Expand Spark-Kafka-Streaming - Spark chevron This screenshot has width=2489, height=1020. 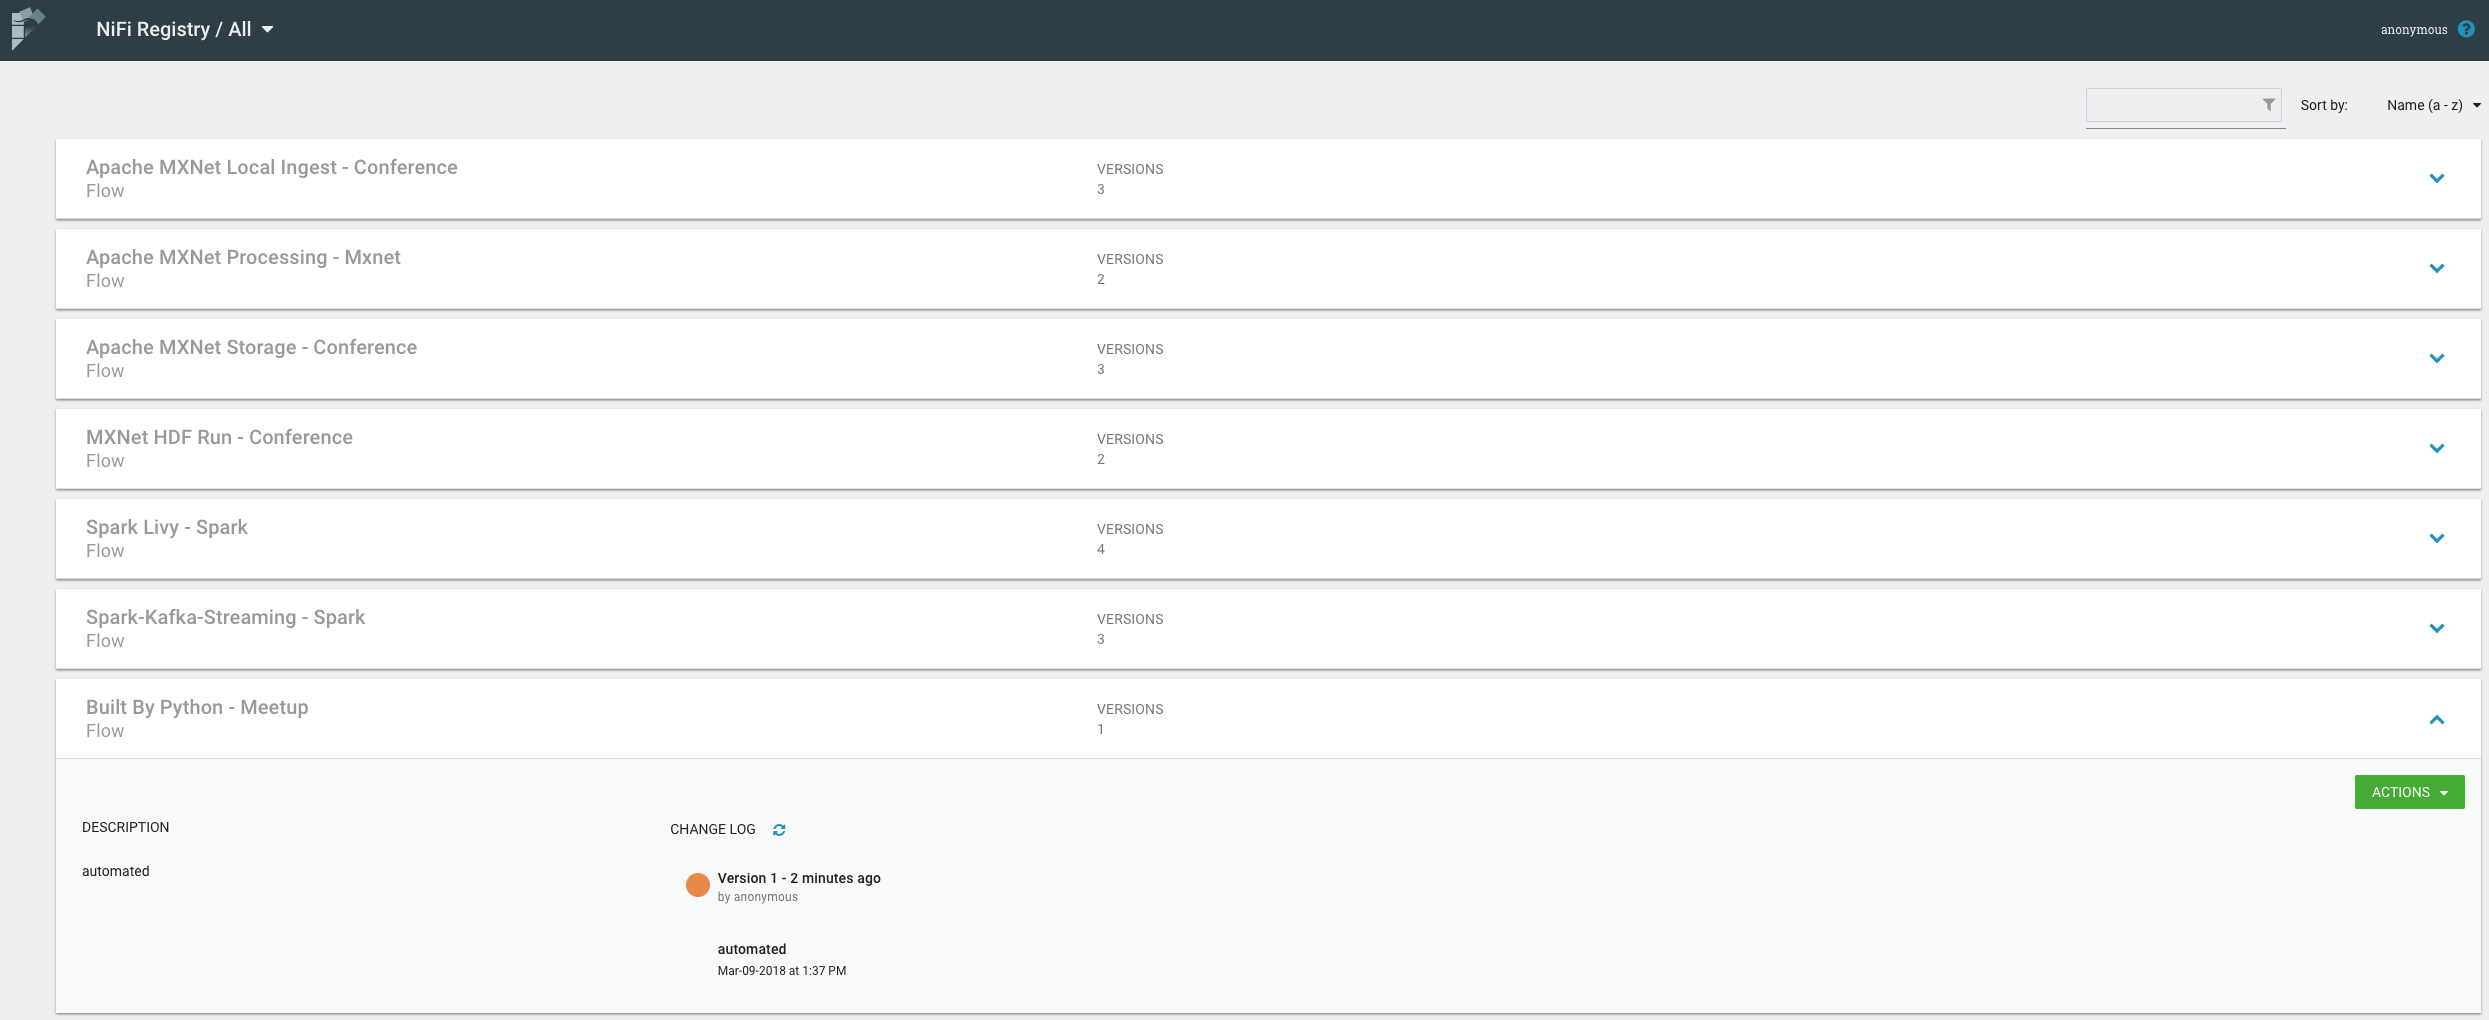pos(2436,629)
